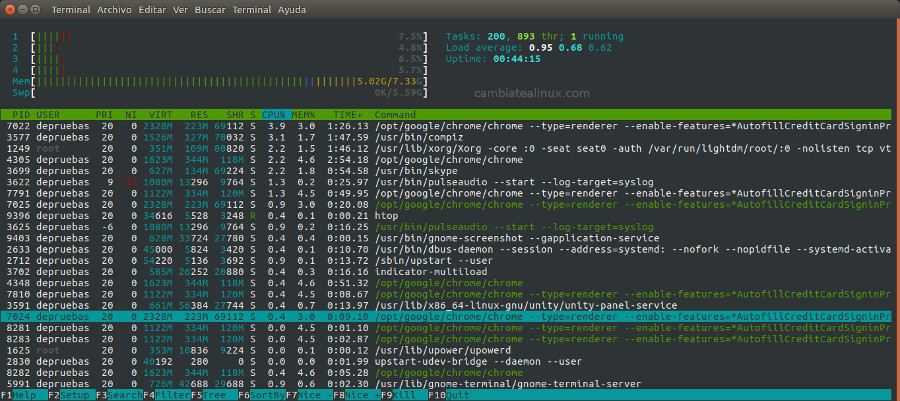
Task: Click the Swp usage meter bar
Action: point(230,92)
